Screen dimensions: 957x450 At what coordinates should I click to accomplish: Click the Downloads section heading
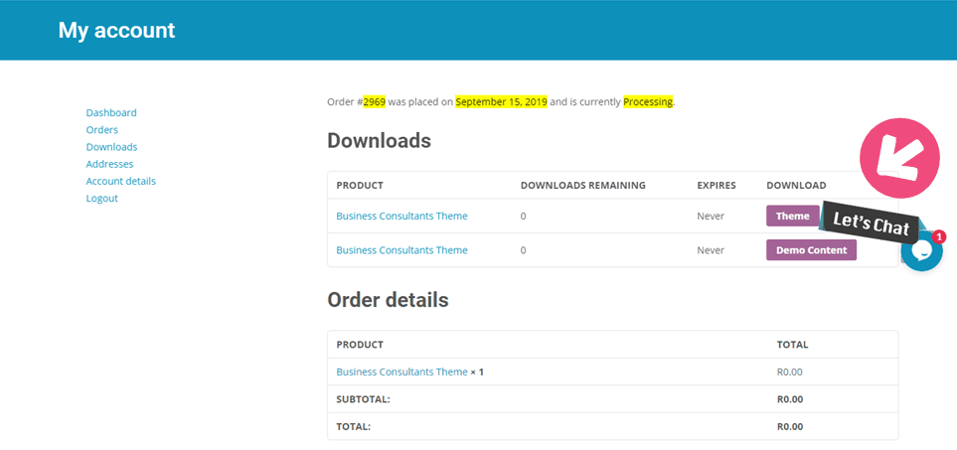379,141
